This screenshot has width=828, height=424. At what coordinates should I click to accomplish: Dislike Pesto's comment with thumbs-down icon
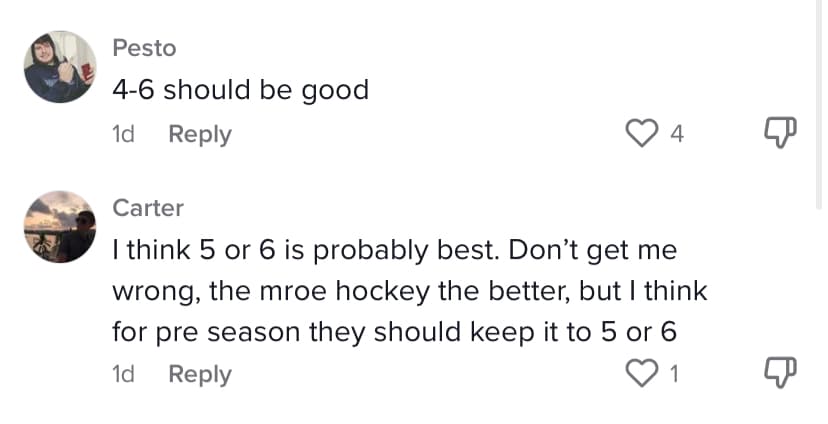(x=778, y=133)
